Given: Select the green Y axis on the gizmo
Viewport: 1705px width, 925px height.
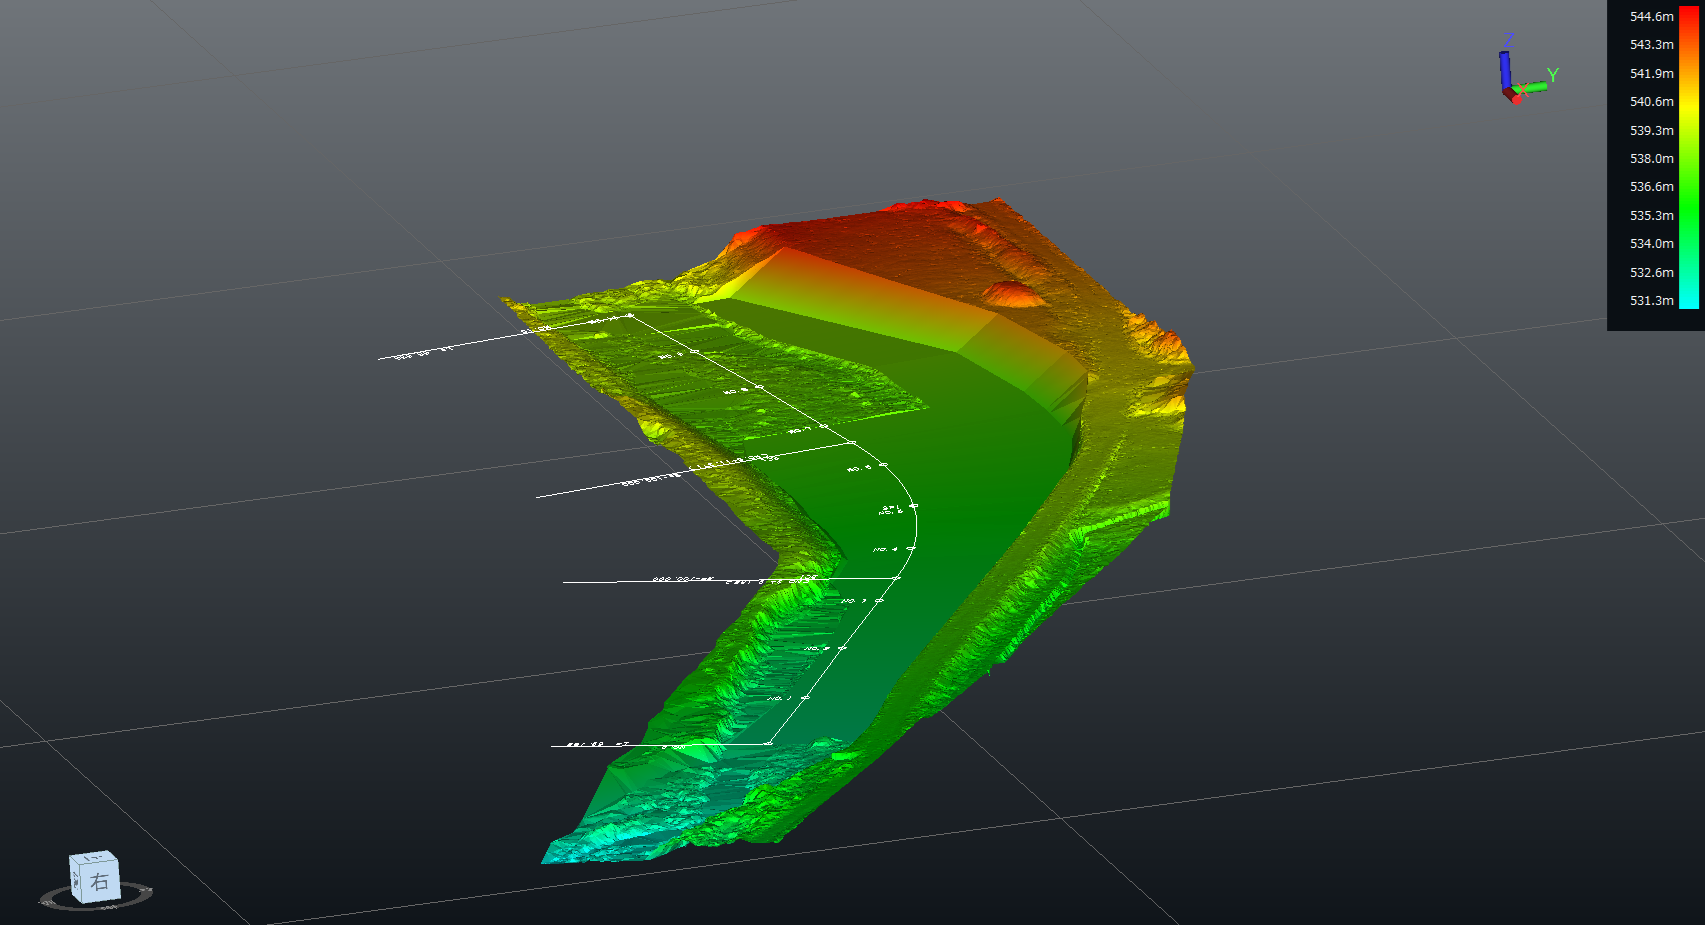Looking at the screenshot, I should (x=1535, y=86).
